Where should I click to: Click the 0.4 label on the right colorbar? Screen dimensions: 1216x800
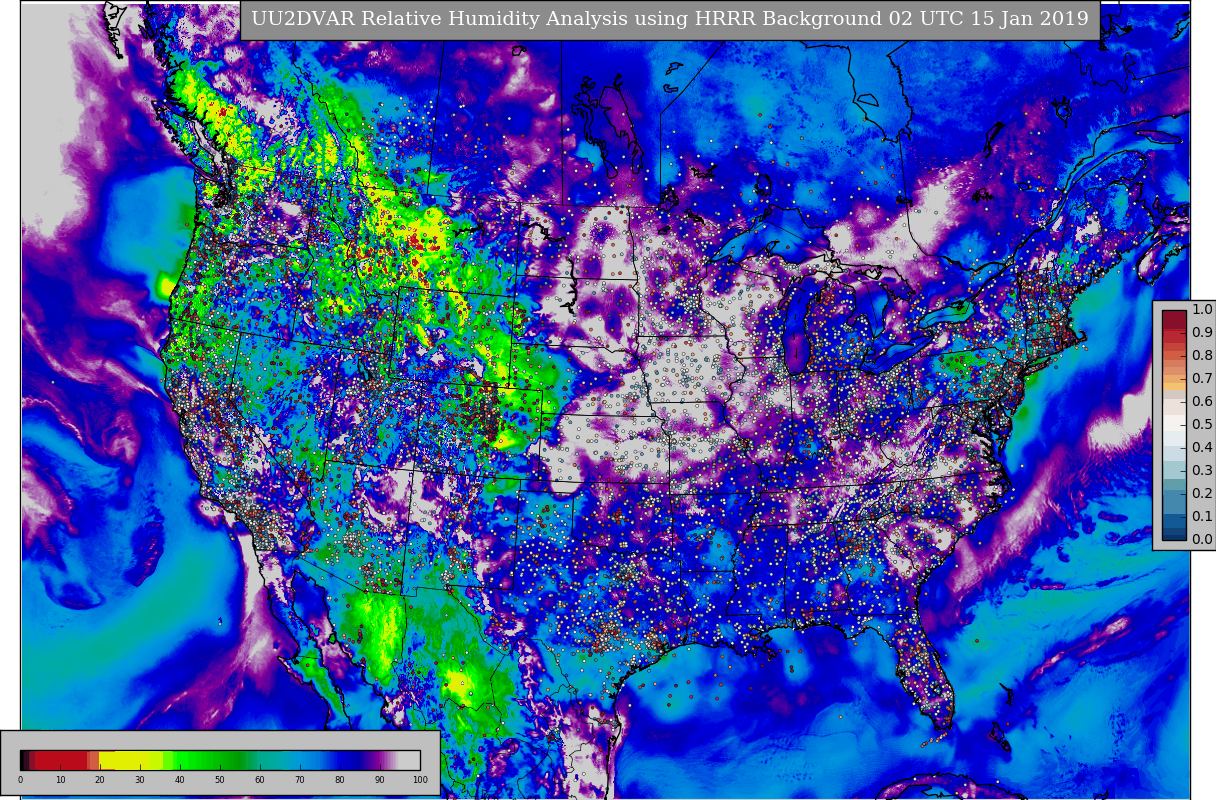(x=1202, y=448)
